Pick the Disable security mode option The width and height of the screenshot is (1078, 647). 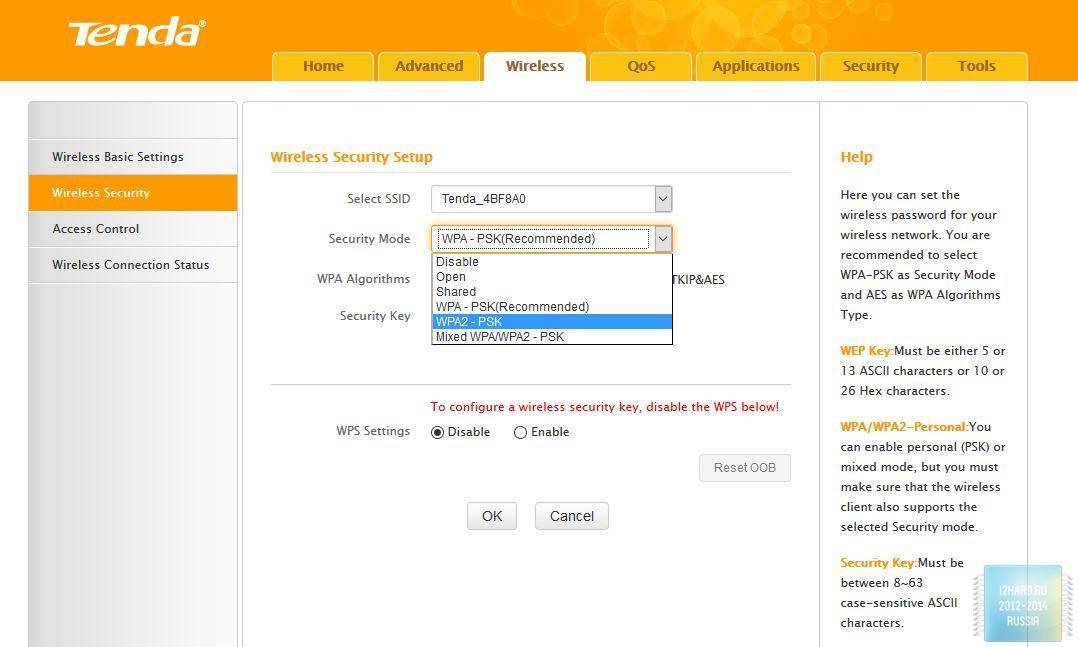click(457, 262)
